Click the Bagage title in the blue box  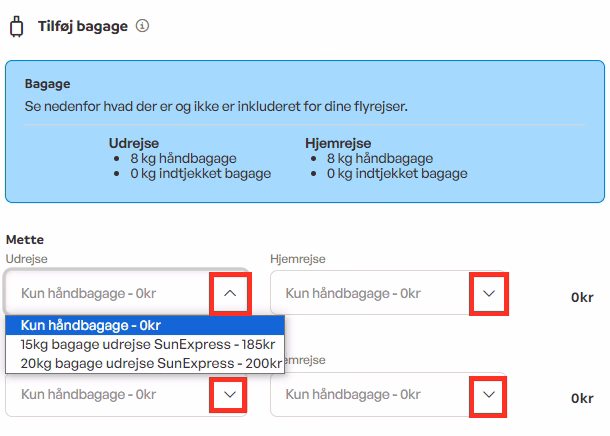[x=47, y=84]
